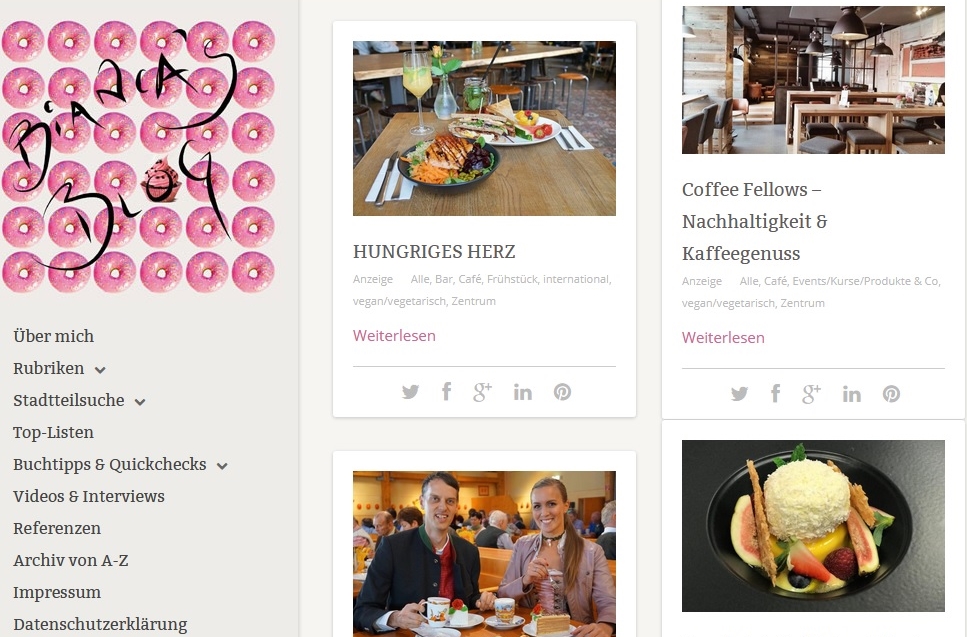
Task: Expand Buchtipps & Quickchecks submenu chevron
Action: point(222,466)
